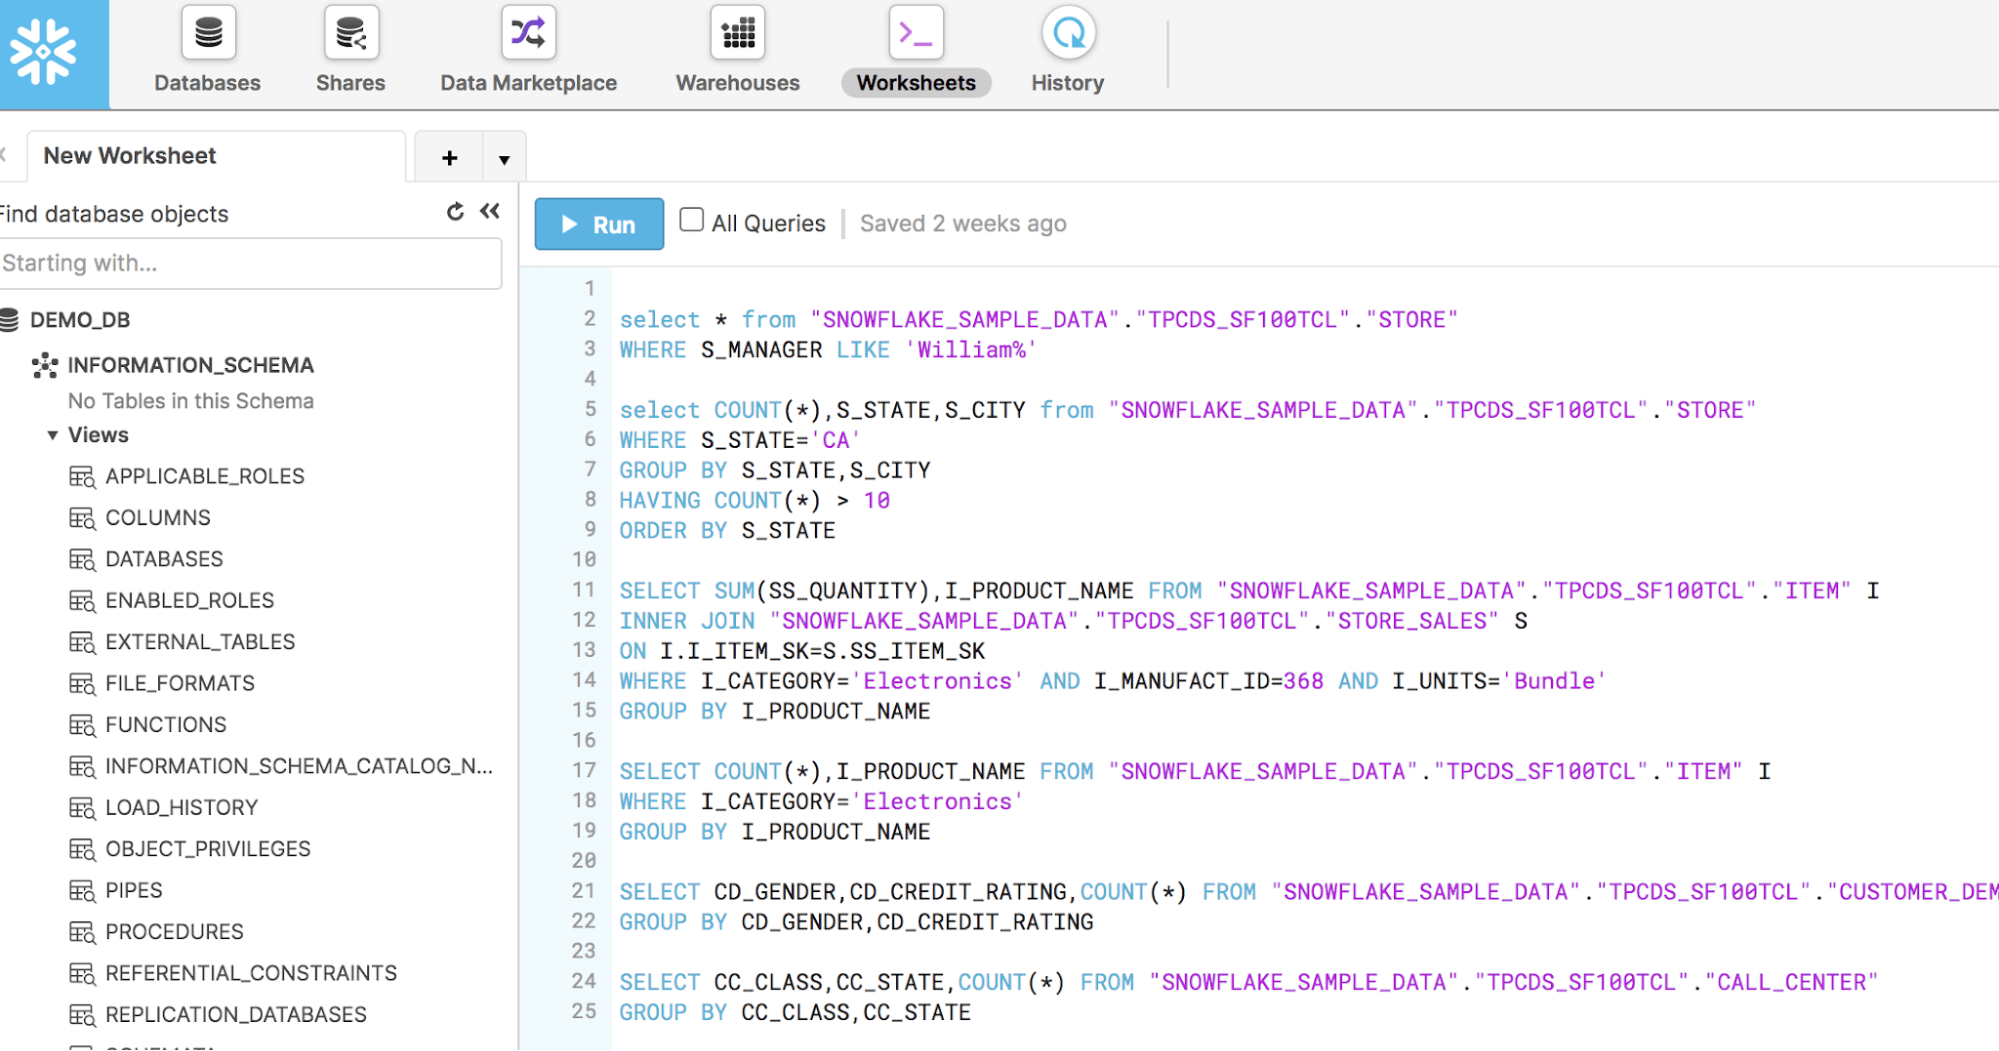Open the History clock icon
Image resolution: width=1999 pixels, height=1051 pixels.
pyautogui.click(x=1068, y=33)
